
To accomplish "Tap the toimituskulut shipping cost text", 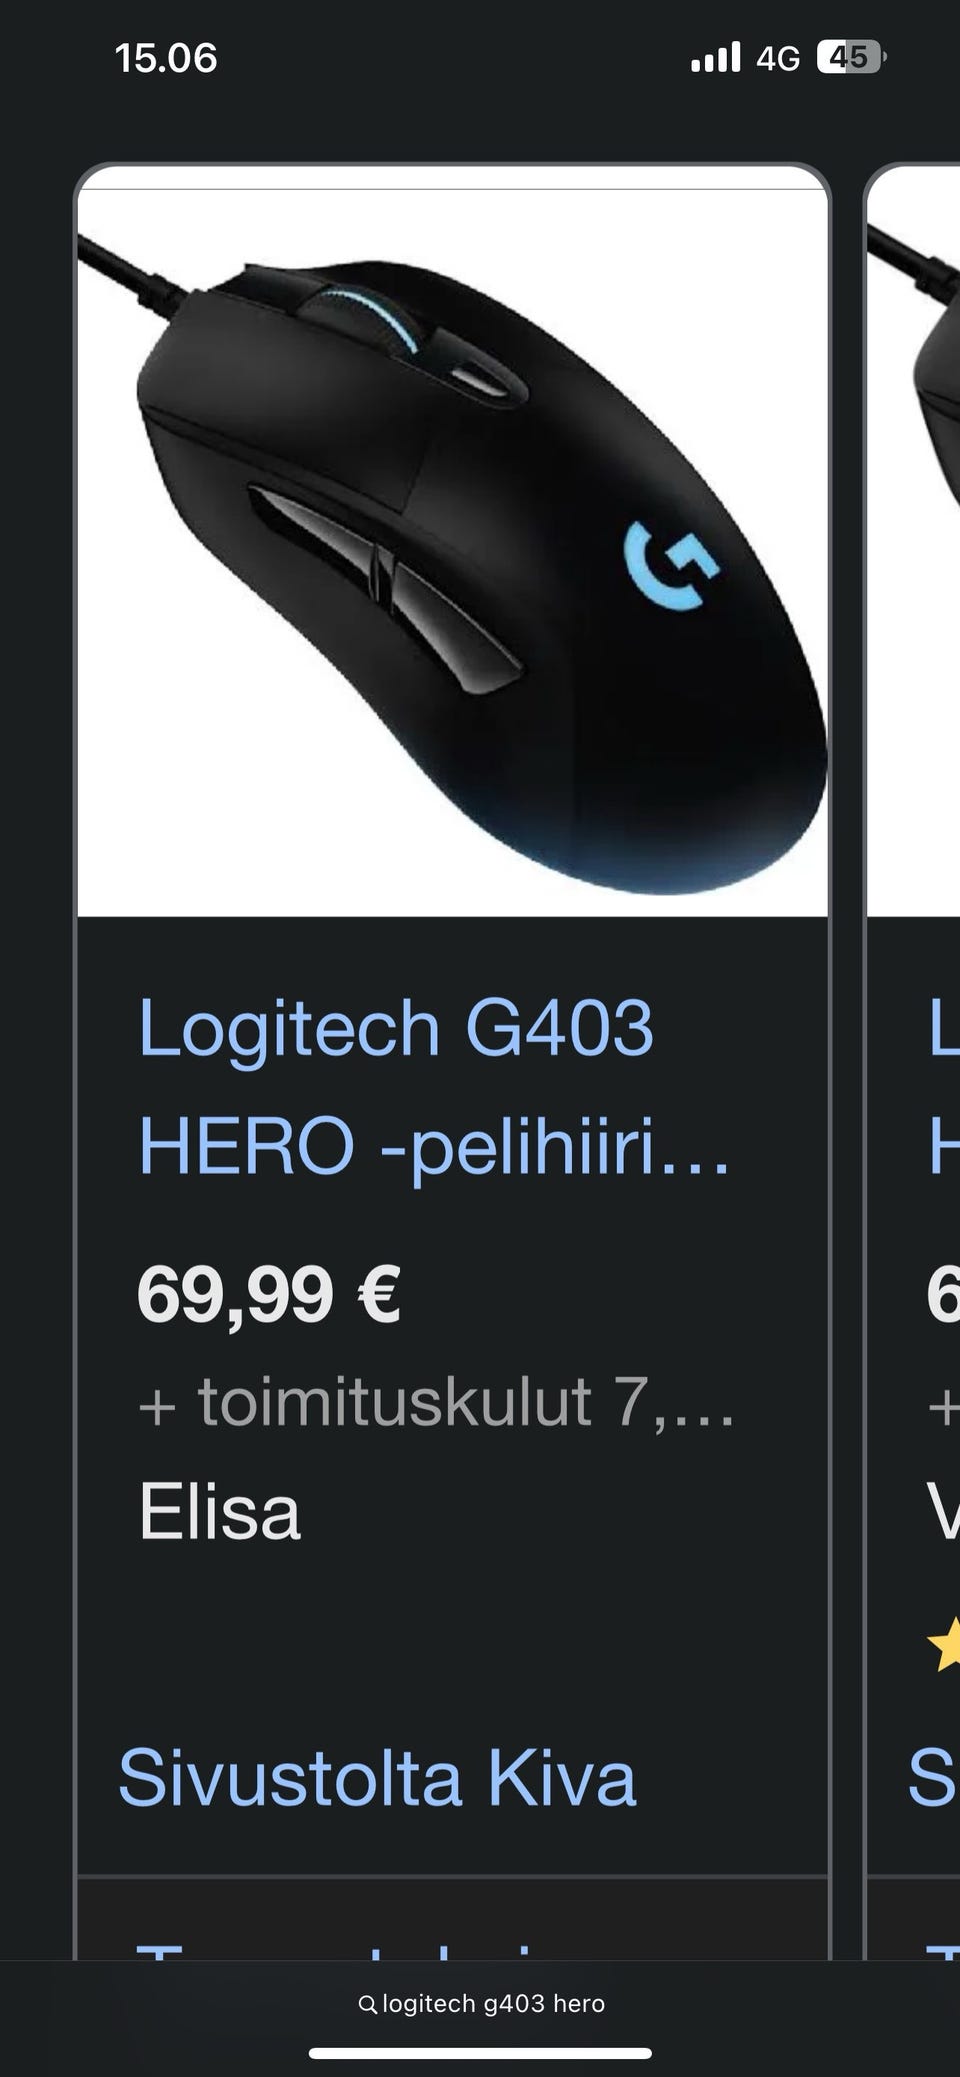I will click(436, 1402).
